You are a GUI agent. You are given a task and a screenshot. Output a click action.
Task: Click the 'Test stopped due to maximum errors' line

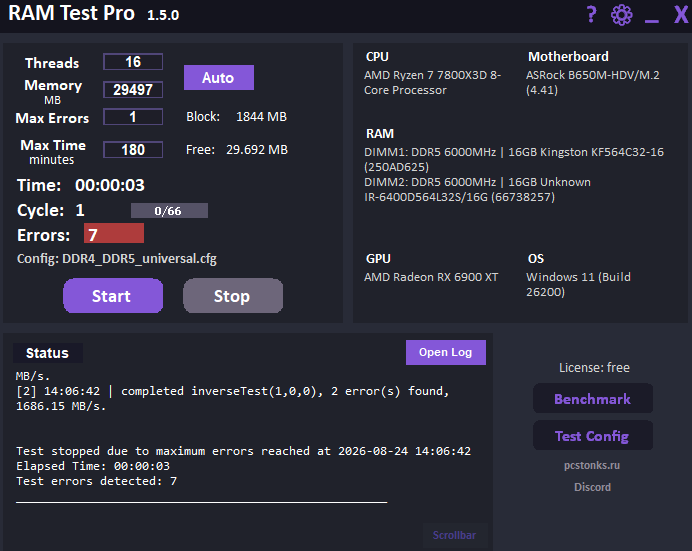244,451
